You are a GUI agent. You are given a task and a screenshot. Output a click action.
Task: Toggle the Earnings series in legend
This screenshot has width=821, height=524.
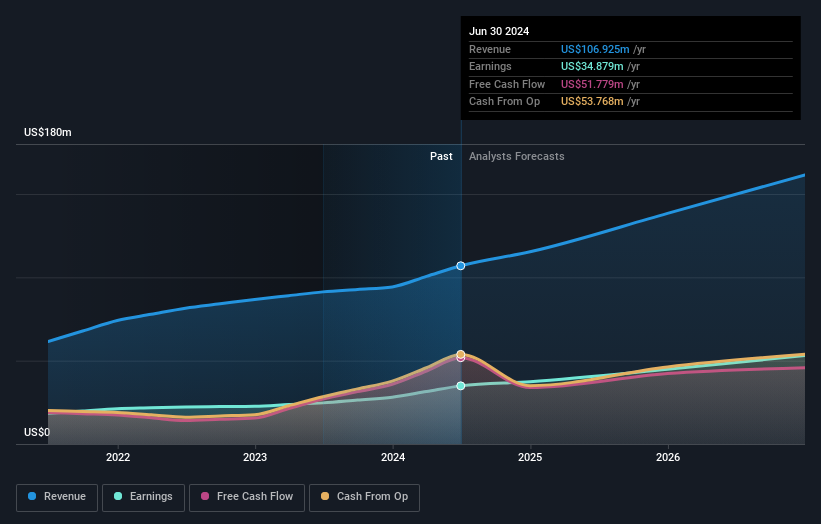143,496
